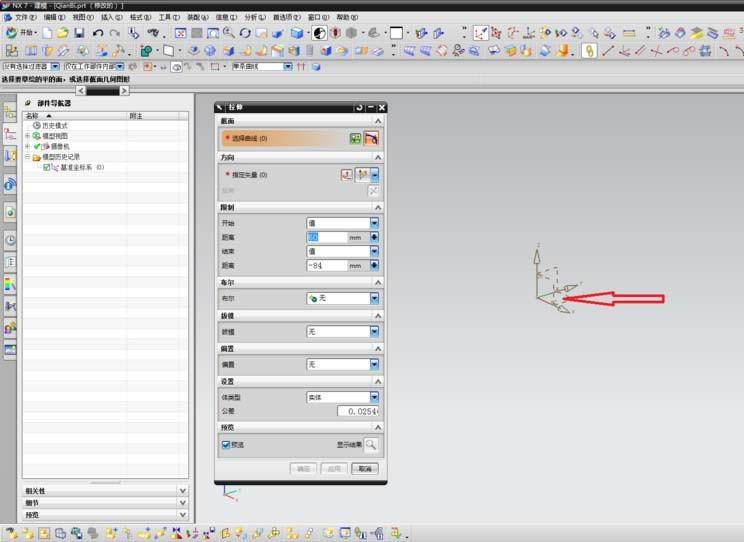Click the 公差 tolerance input field
The width and height of the screenshot is (744, 542).
point(358,411)
